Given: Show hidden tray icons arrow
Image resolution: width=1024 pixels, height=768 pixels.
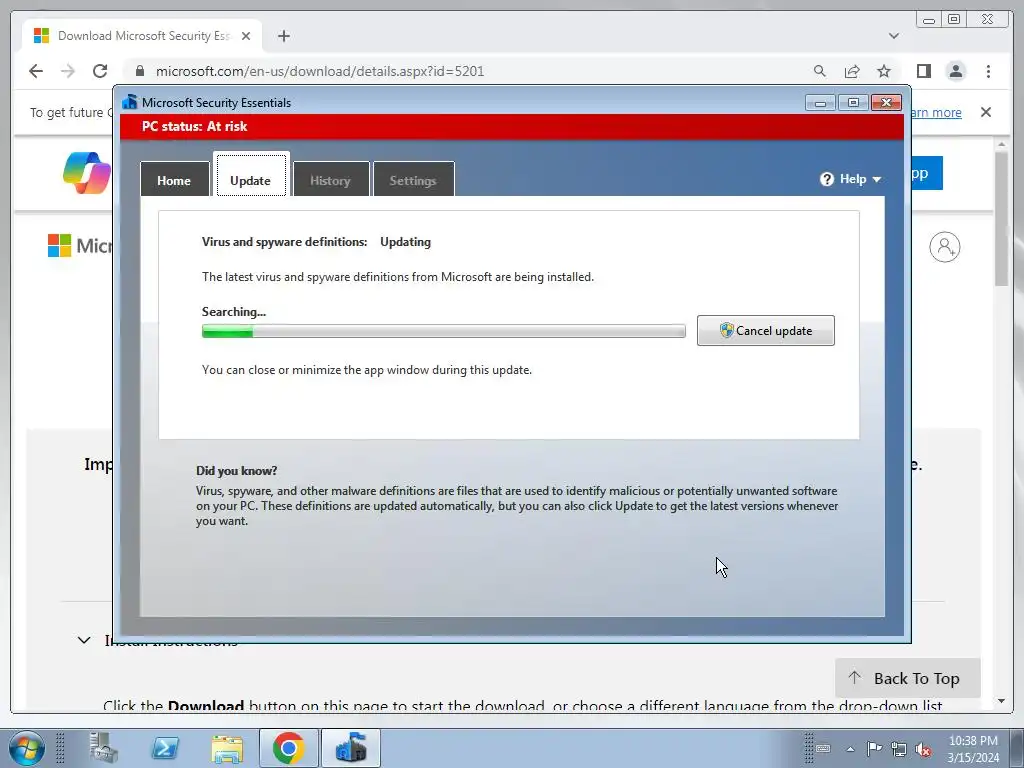Looking at the screenshot, I should [850, 749].
